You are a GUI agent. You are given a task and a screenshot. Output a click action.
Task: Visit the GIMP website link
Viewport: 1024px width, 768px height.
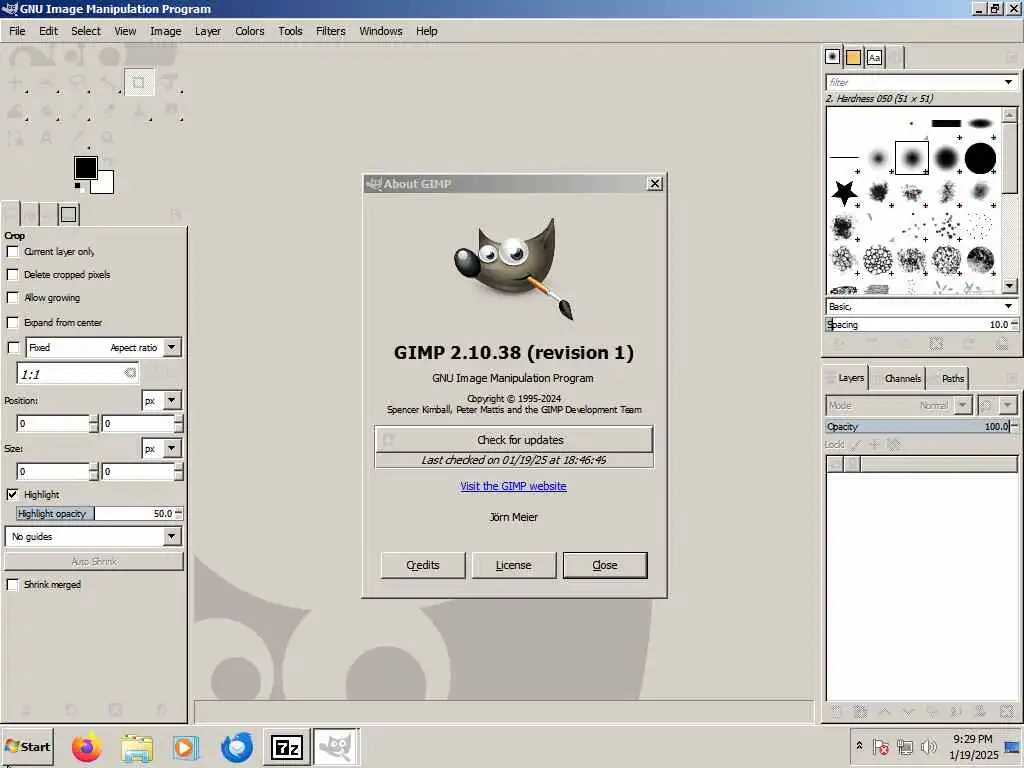[x=513, y=486]
